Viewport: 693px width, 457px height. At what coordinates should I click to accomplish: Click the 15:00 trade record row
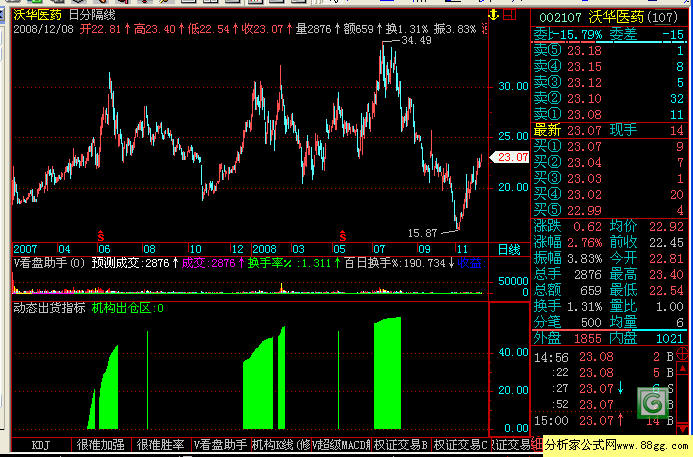click(604, 420)
